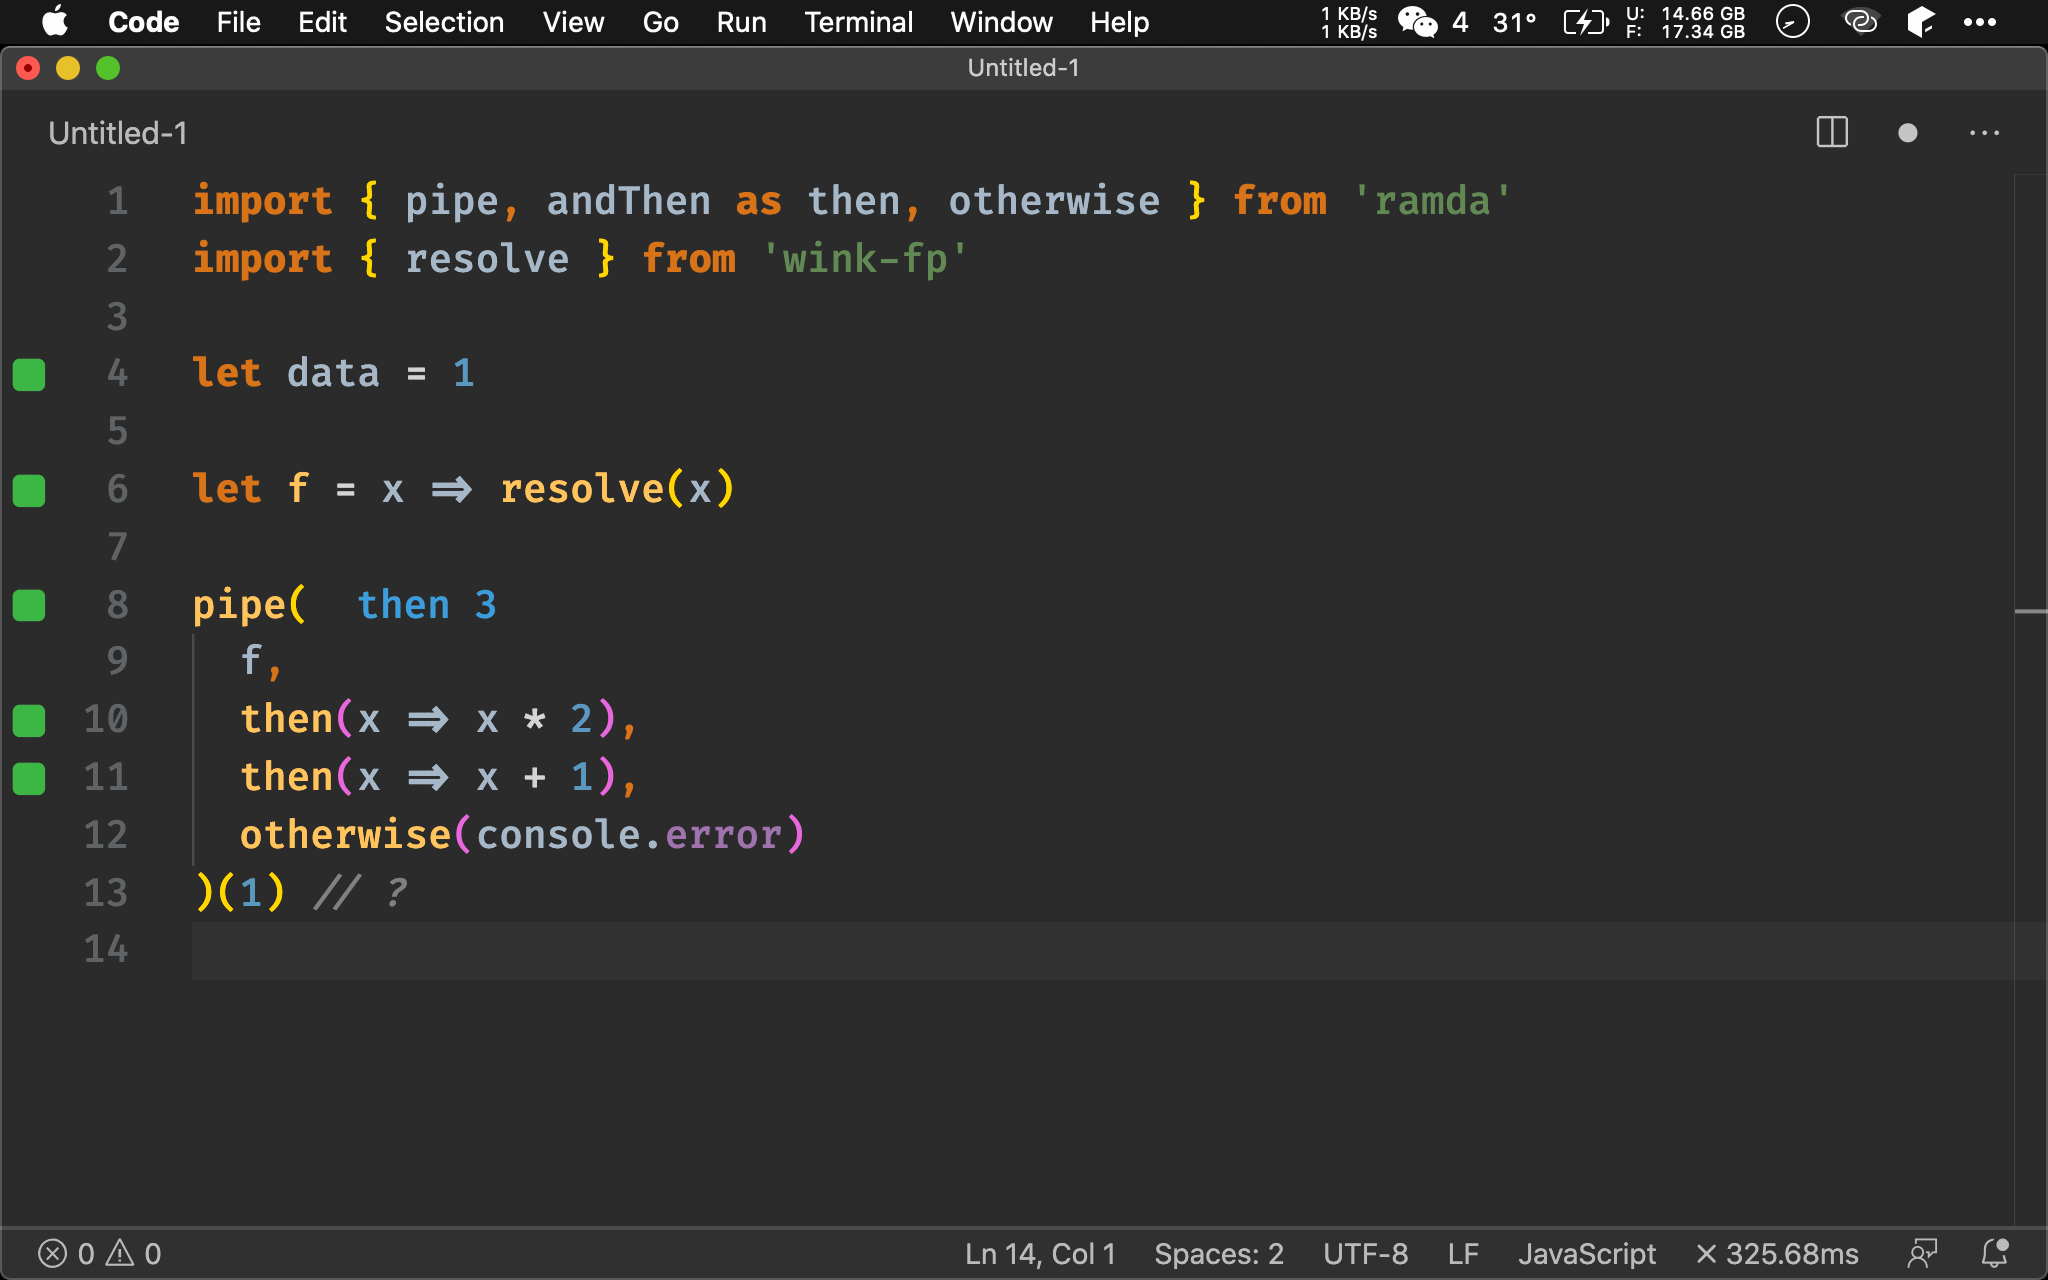
Task: Click the disk usage 14.66 GB indicator
Action: coord(1685,22)
